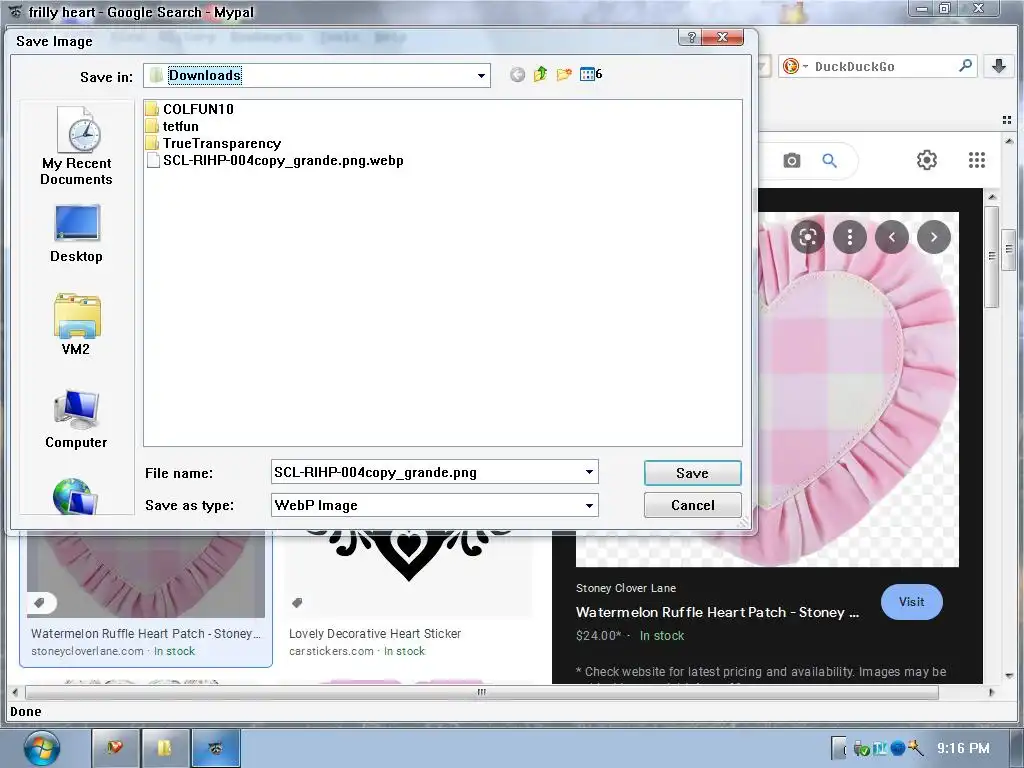Open Google quick settings gear
The width and height of the screenshot is (1024, 768).
click(x=927, y=160)
